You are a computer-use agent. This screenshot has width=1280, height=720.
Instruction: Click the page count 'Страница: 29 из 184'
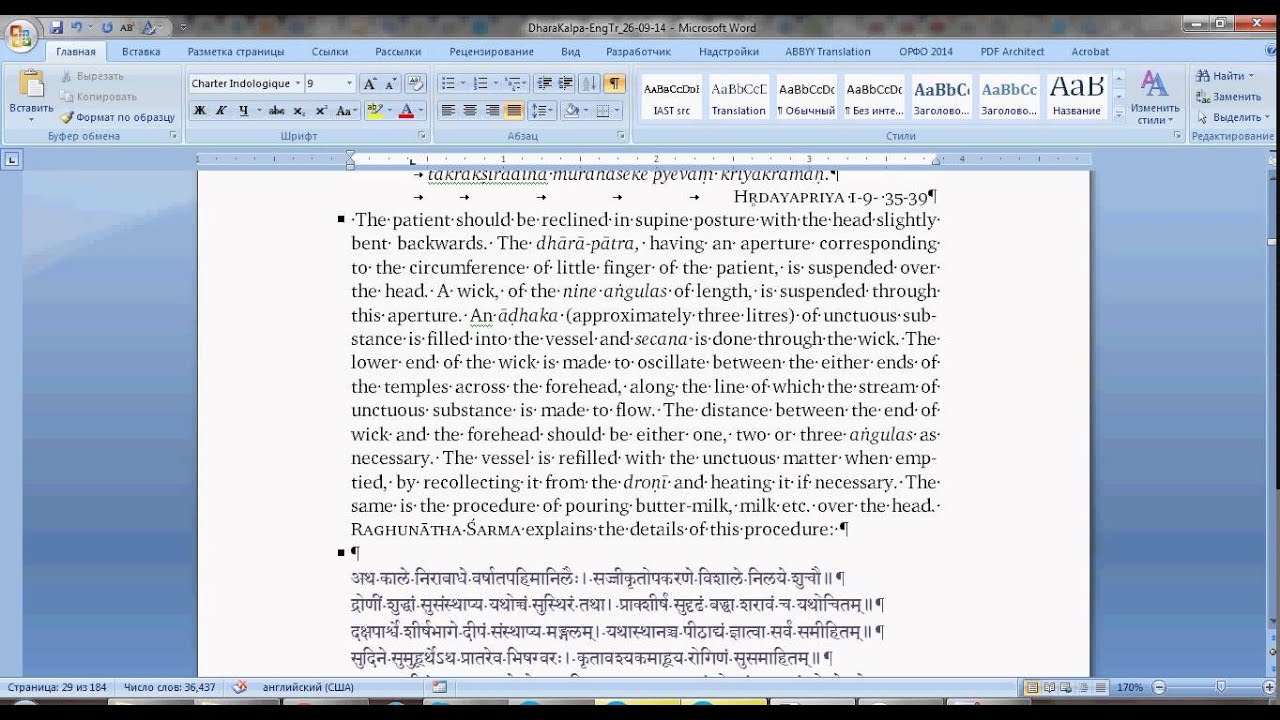pyautogui.click(x=58, y=688)
